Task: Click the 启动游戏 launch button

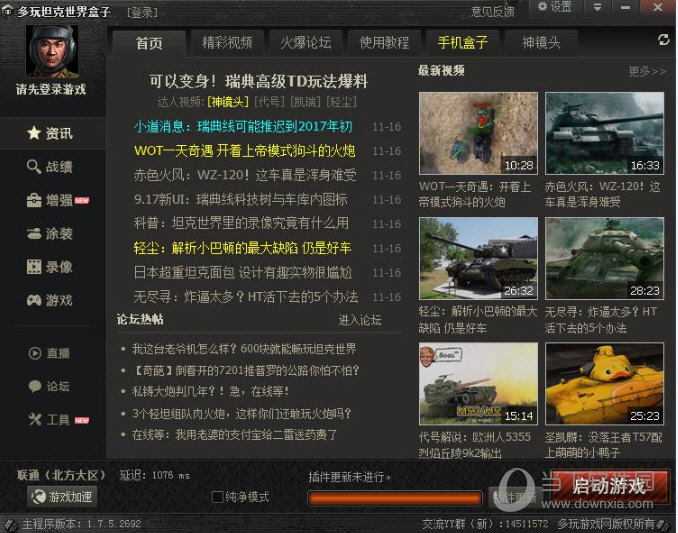Action: point(609,486)
